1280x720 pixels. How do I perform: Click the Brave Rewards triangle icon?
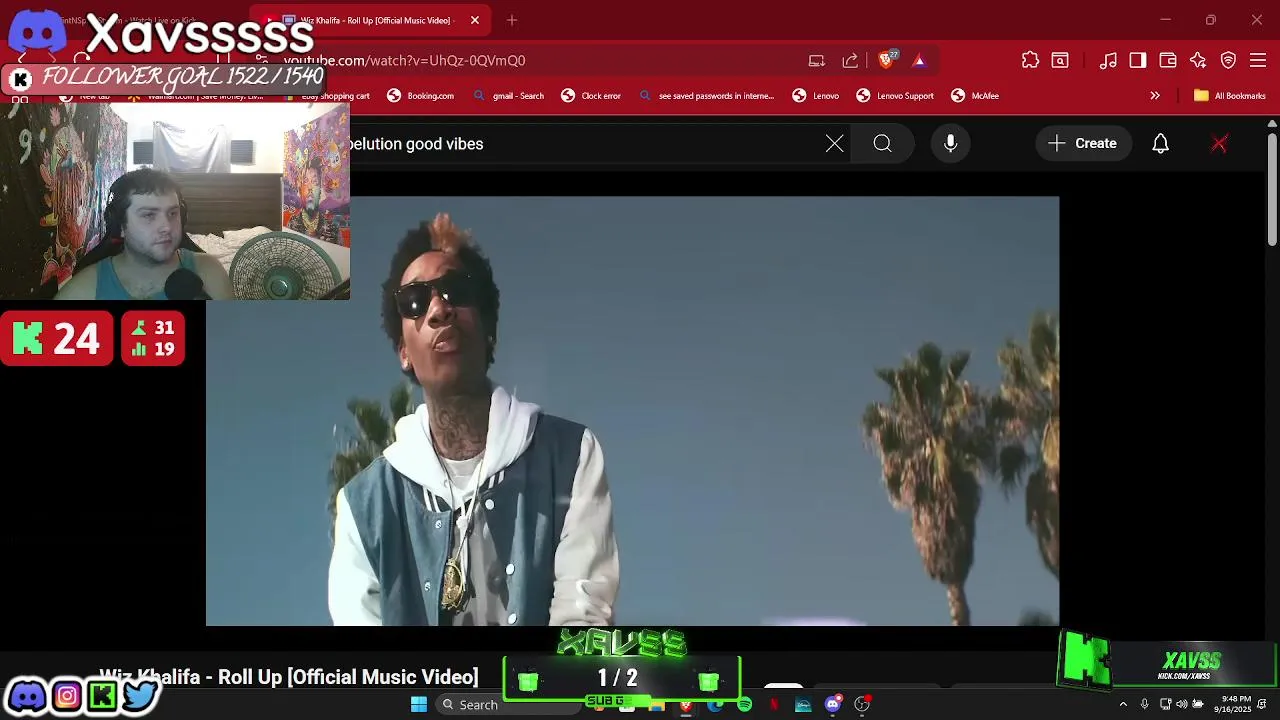(919, 60)
